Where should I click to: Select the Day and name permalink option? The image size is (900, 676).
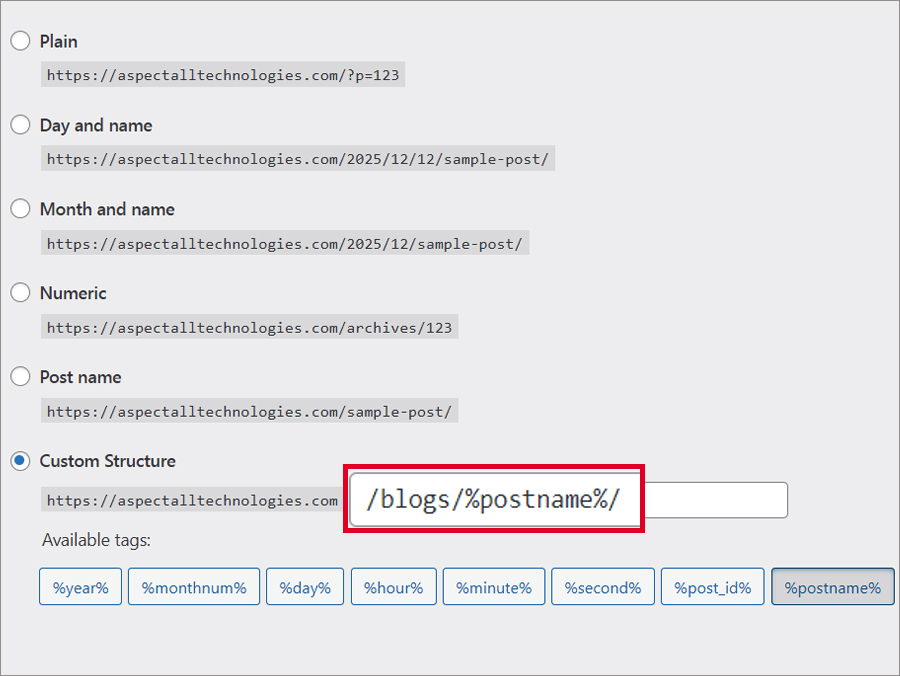[x=20, y=125]
